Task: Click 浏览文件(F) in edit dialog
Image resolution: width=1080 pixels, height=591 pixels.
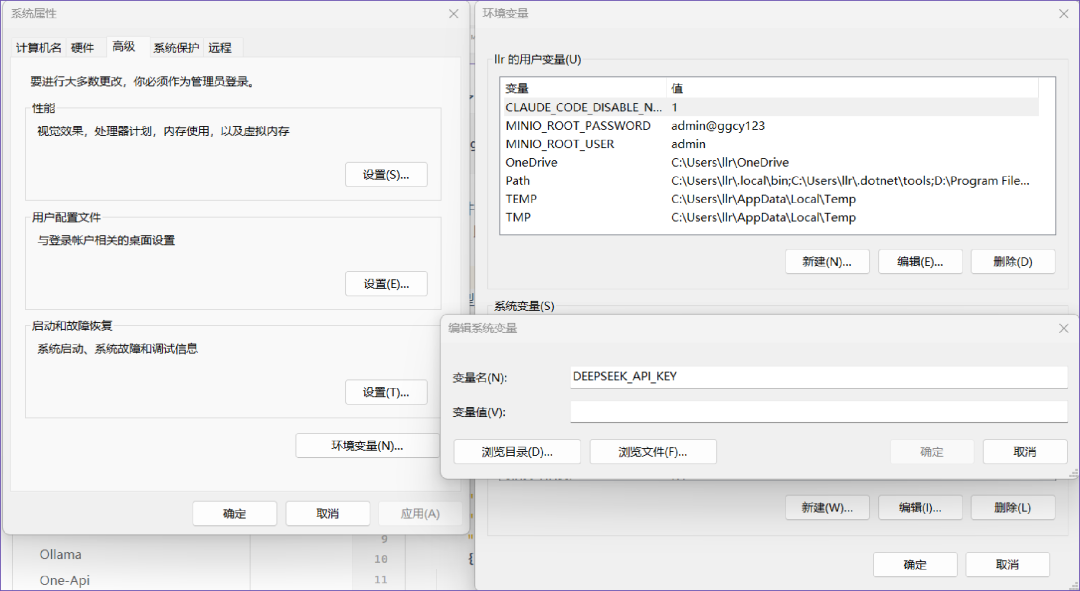Action: (x=653, y=451)
